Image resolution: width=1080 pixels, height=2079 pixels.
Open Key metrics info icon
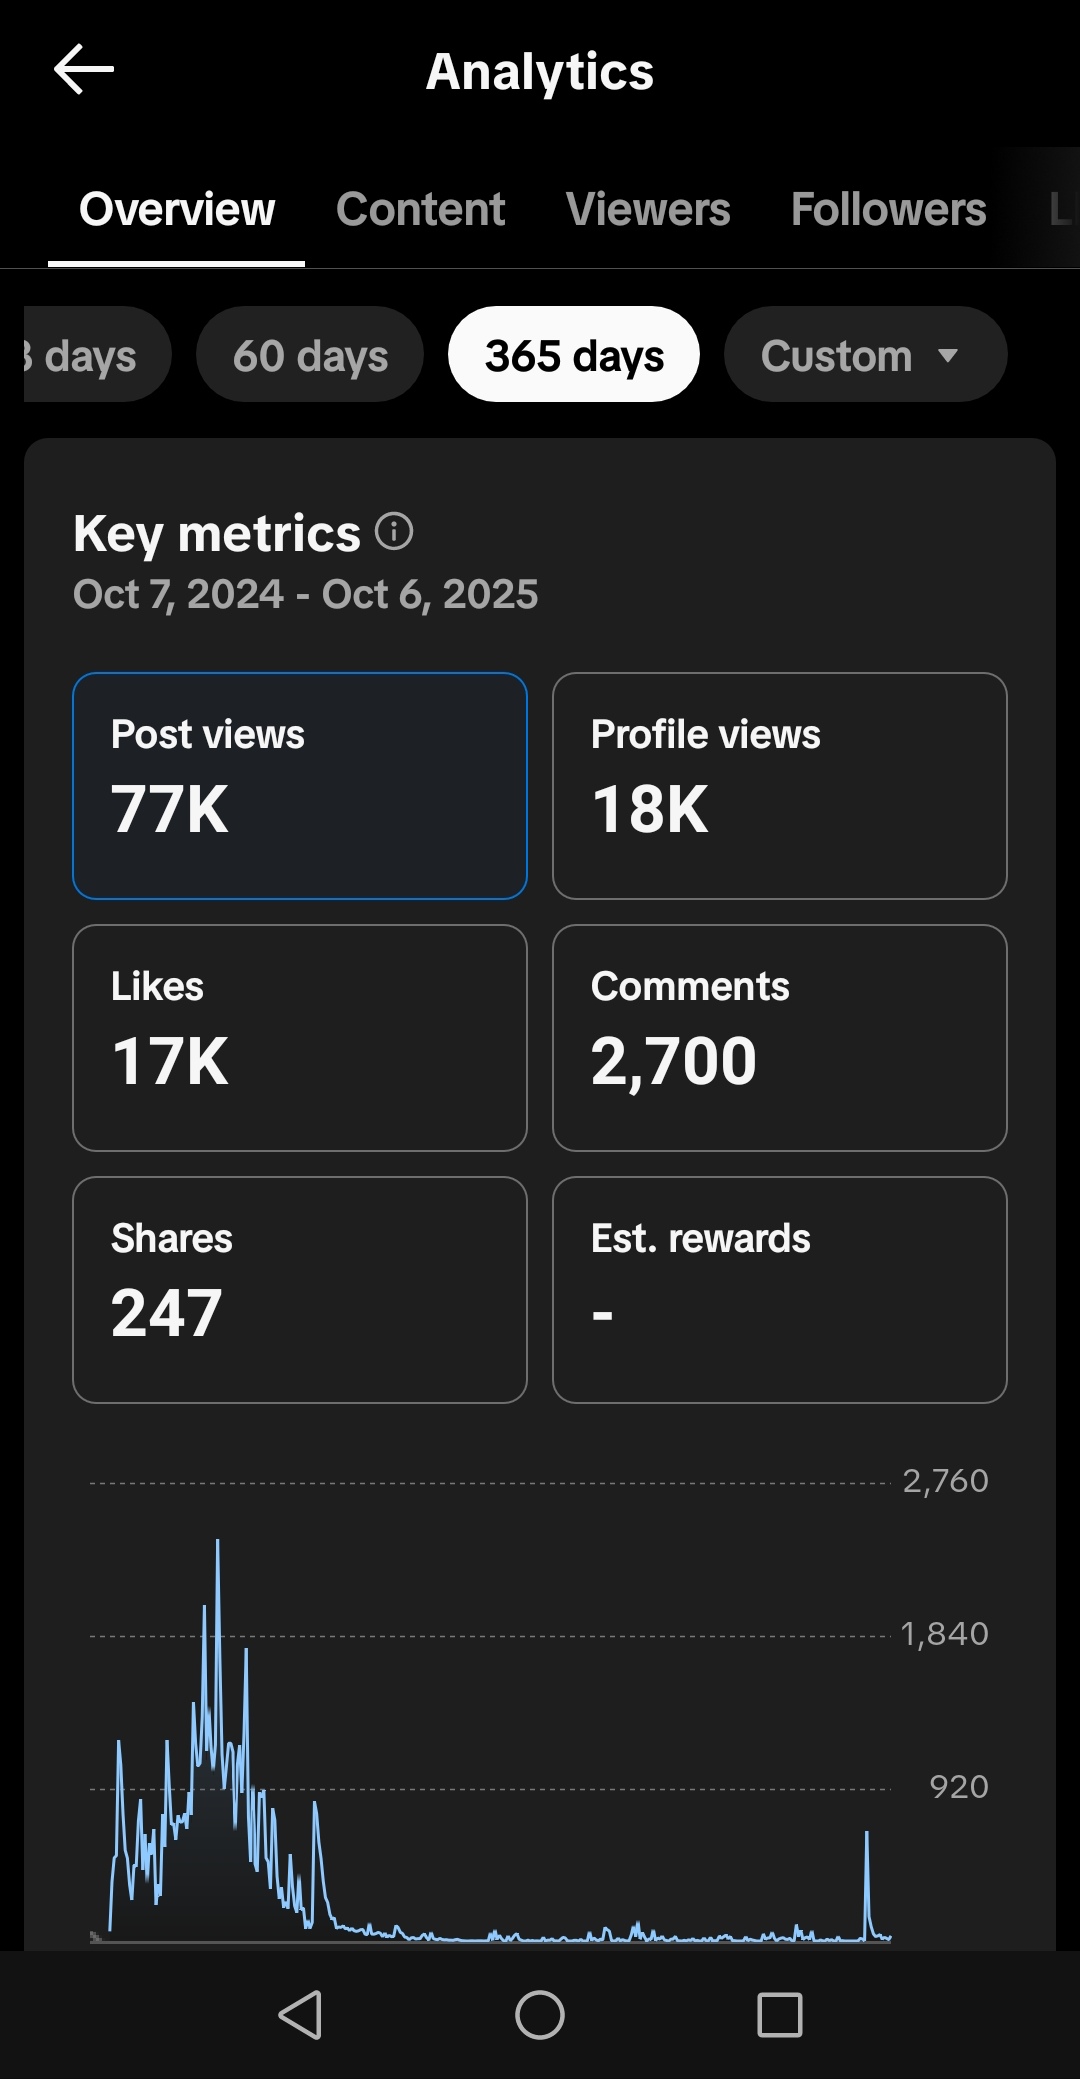394,531
